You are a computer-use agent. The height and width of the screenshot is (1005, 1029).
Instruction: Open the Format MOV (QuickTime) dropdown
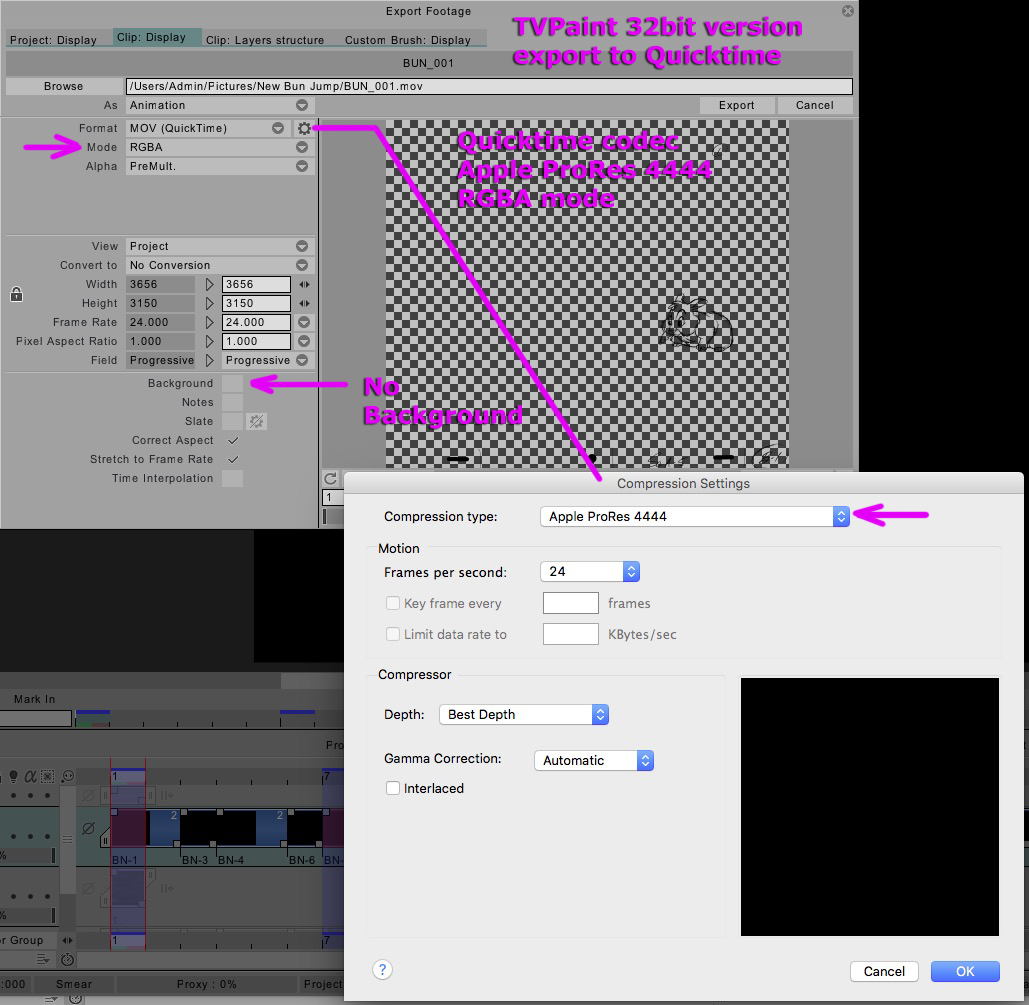209,129
